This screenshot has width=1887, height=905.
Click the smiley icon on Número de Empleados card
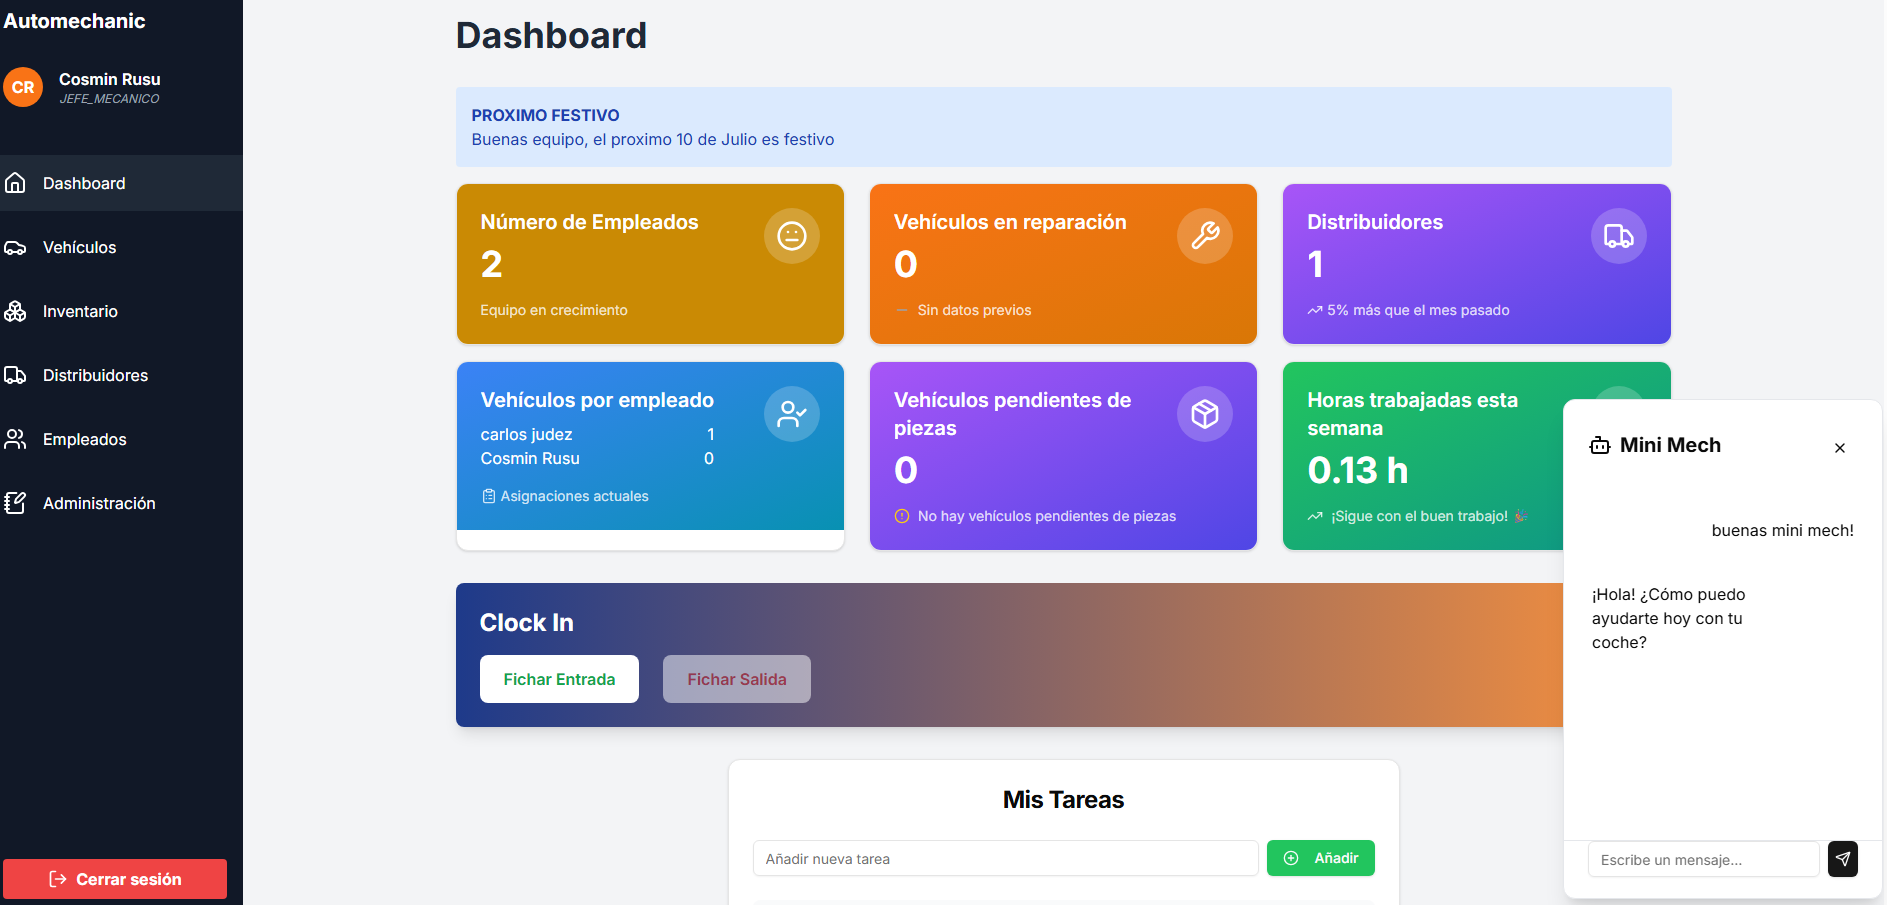(791, 236)
